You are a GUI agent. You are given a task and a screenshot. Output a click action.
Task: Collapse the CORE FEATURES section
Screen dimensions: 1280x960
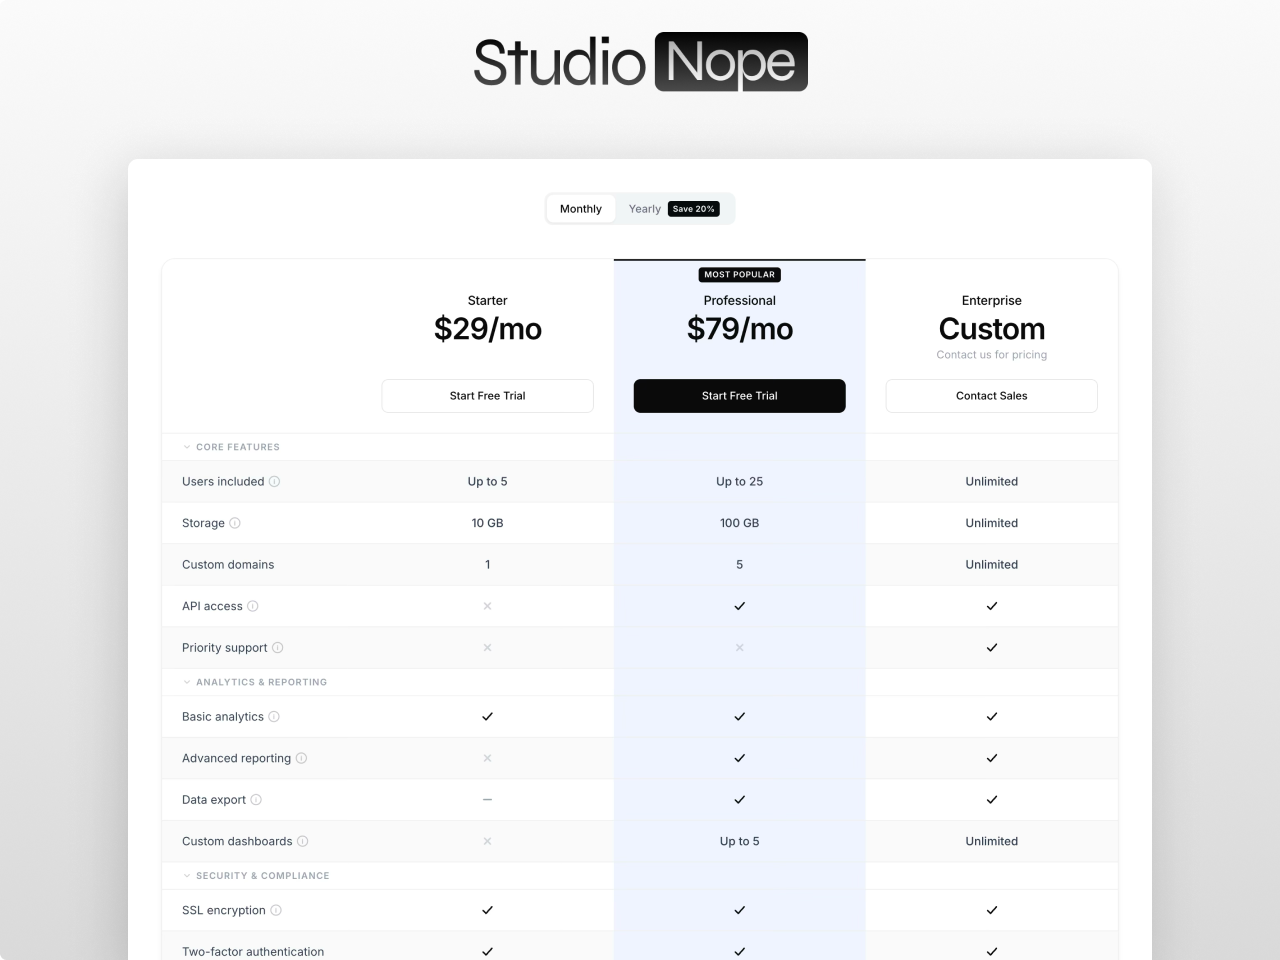point(185,447)
